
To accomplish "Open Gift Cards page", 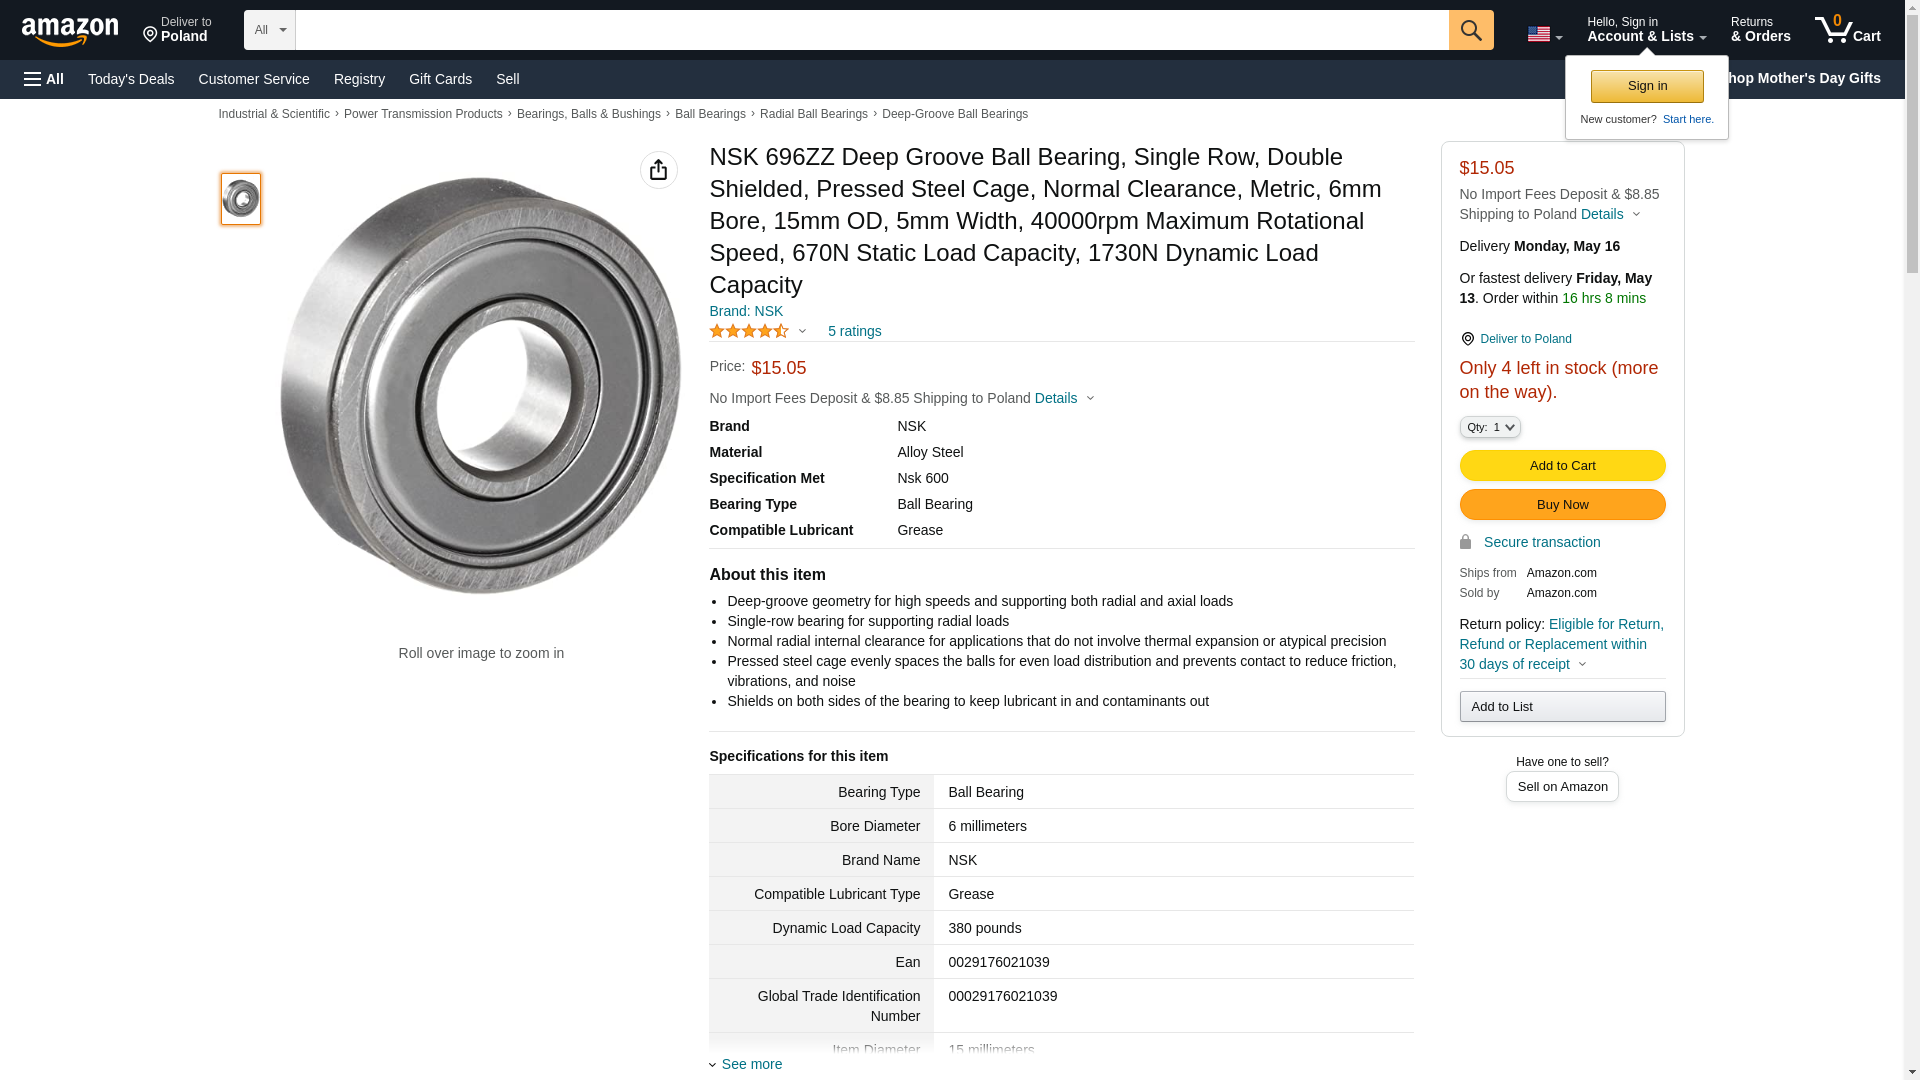I will (440, 79).
